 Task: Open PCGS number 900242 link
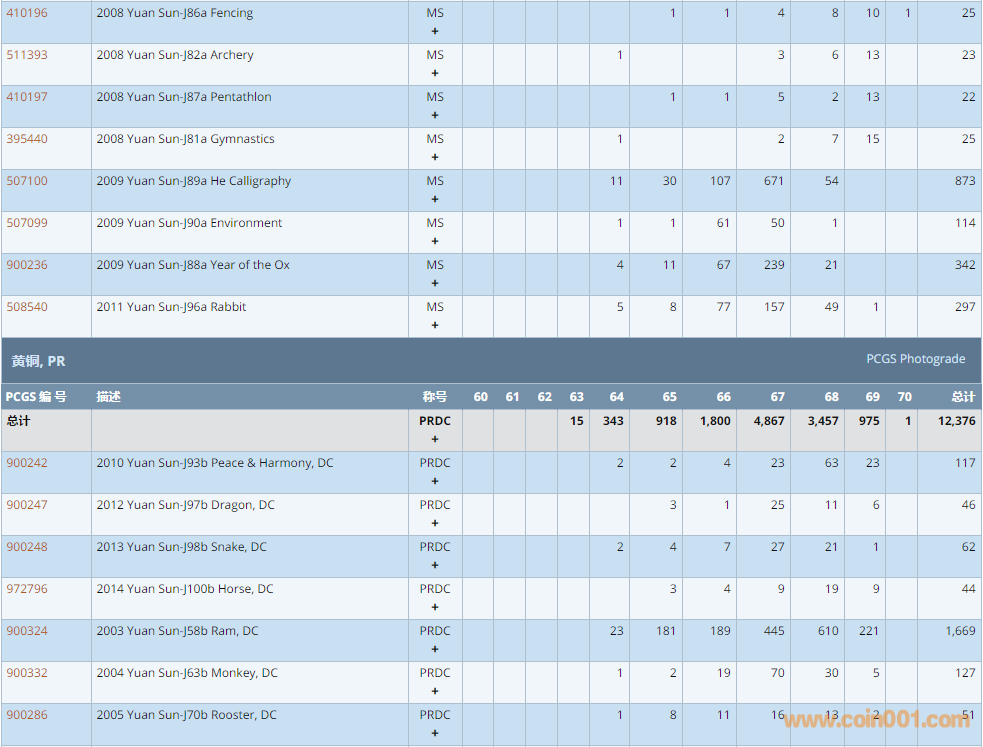tap(27, 463)
